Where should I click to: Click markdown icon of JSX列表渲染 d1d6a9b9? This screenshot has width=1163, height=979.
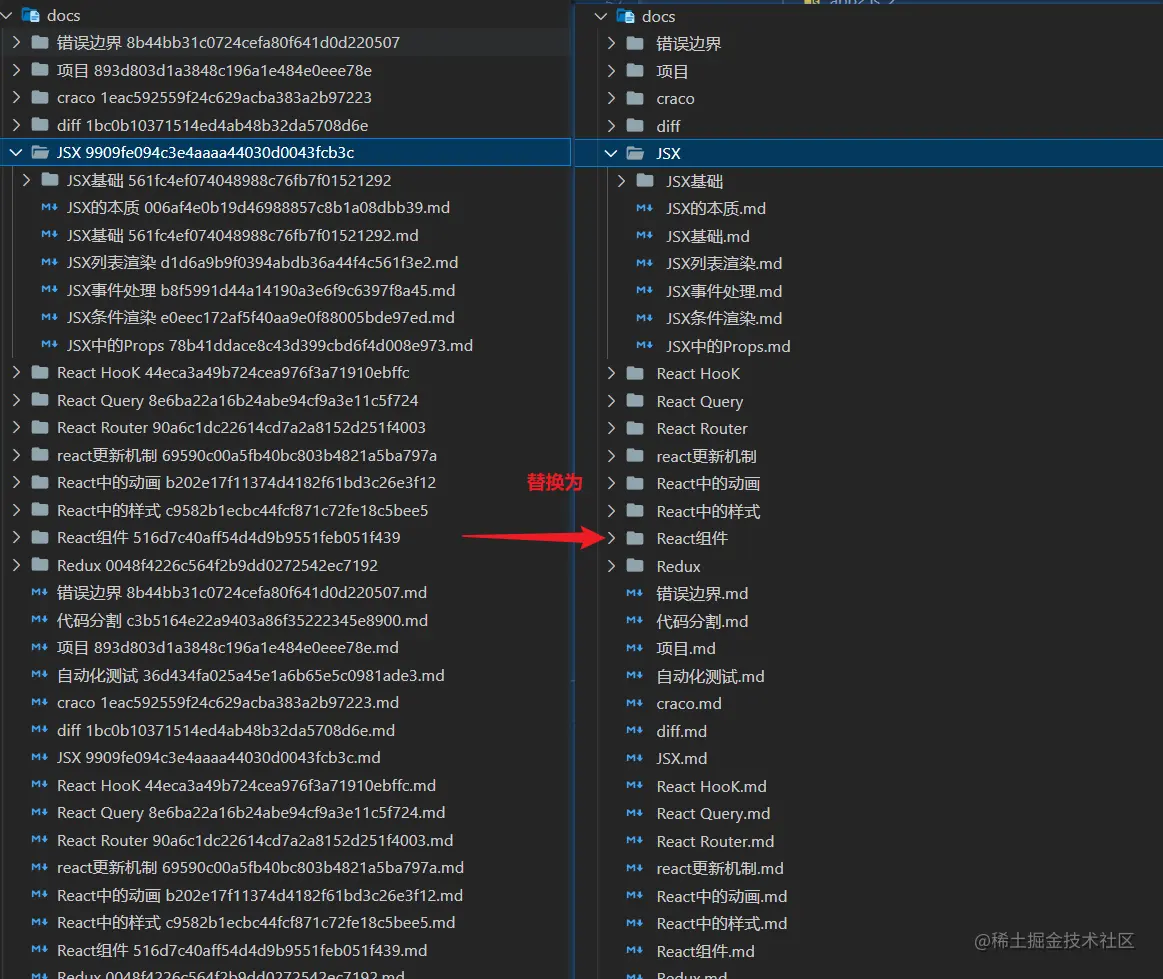point(50,263)
